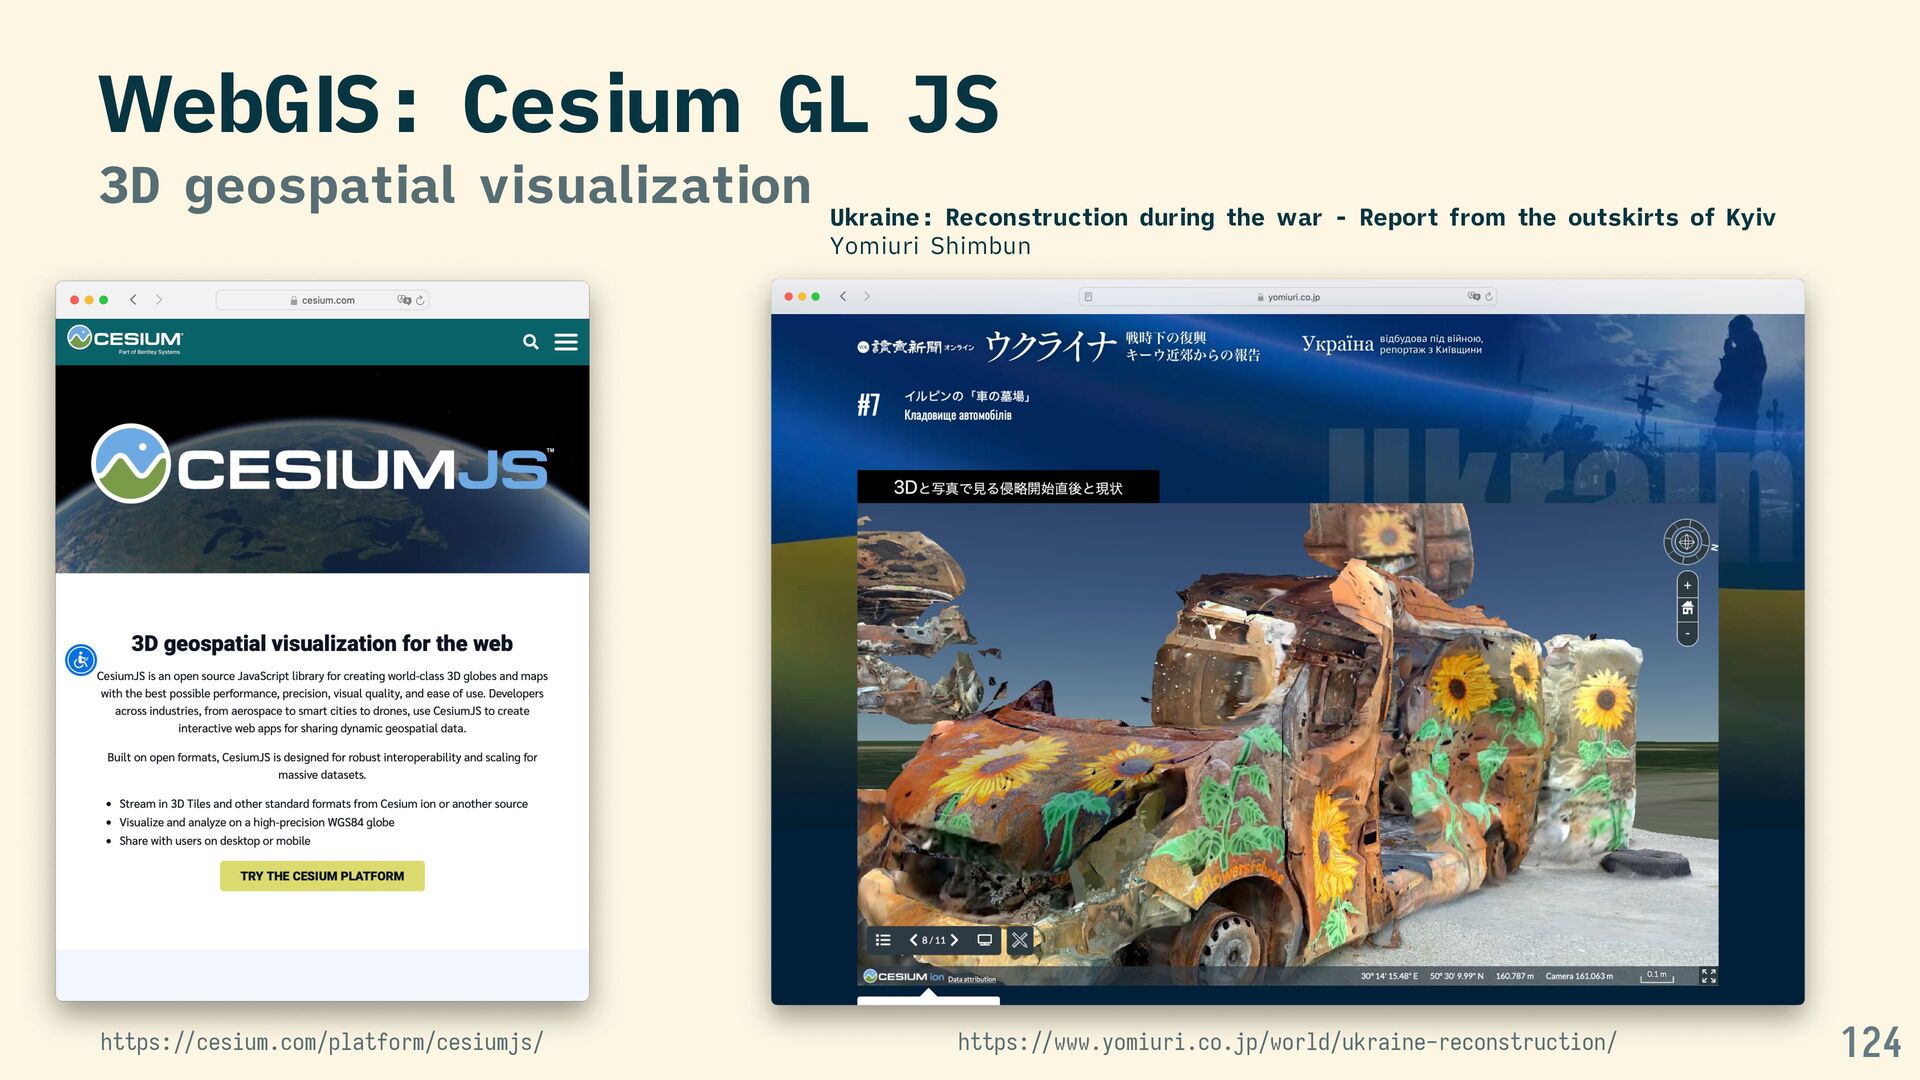This screenshot has height=1080, width=1920.
Task: Open the Data attribution link
Action: [x=971, y=979]
